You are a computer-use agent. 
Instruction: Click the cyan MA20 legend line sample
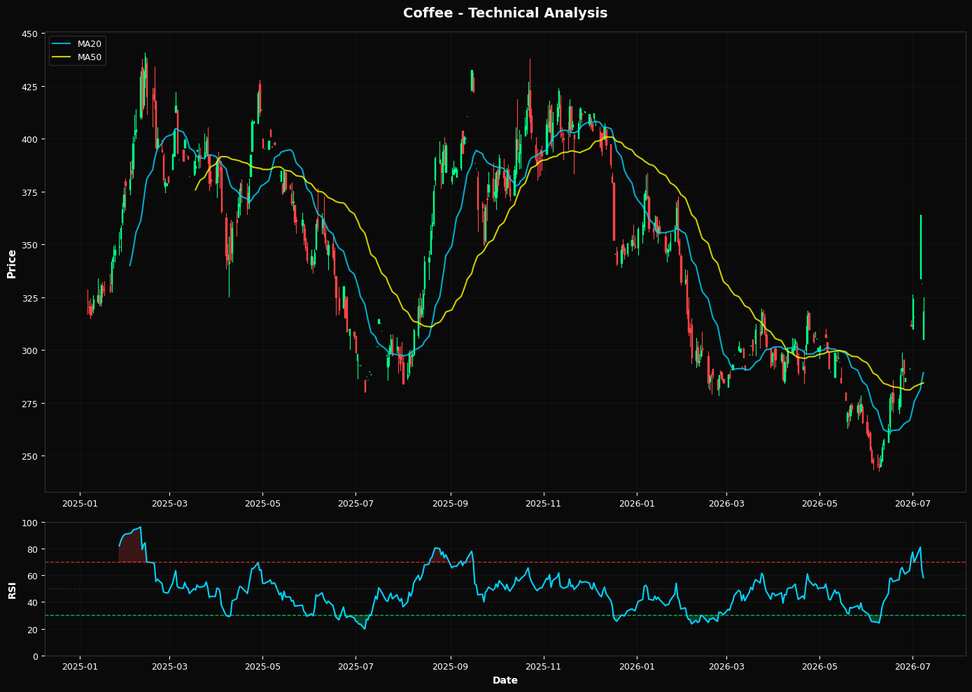pyautogui.click(x=62, y=44)
